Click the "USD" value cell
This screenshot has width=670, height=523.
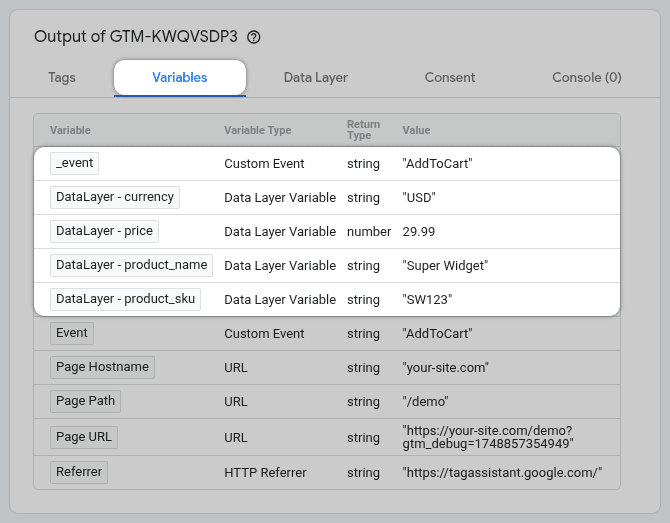click(419, 198)
